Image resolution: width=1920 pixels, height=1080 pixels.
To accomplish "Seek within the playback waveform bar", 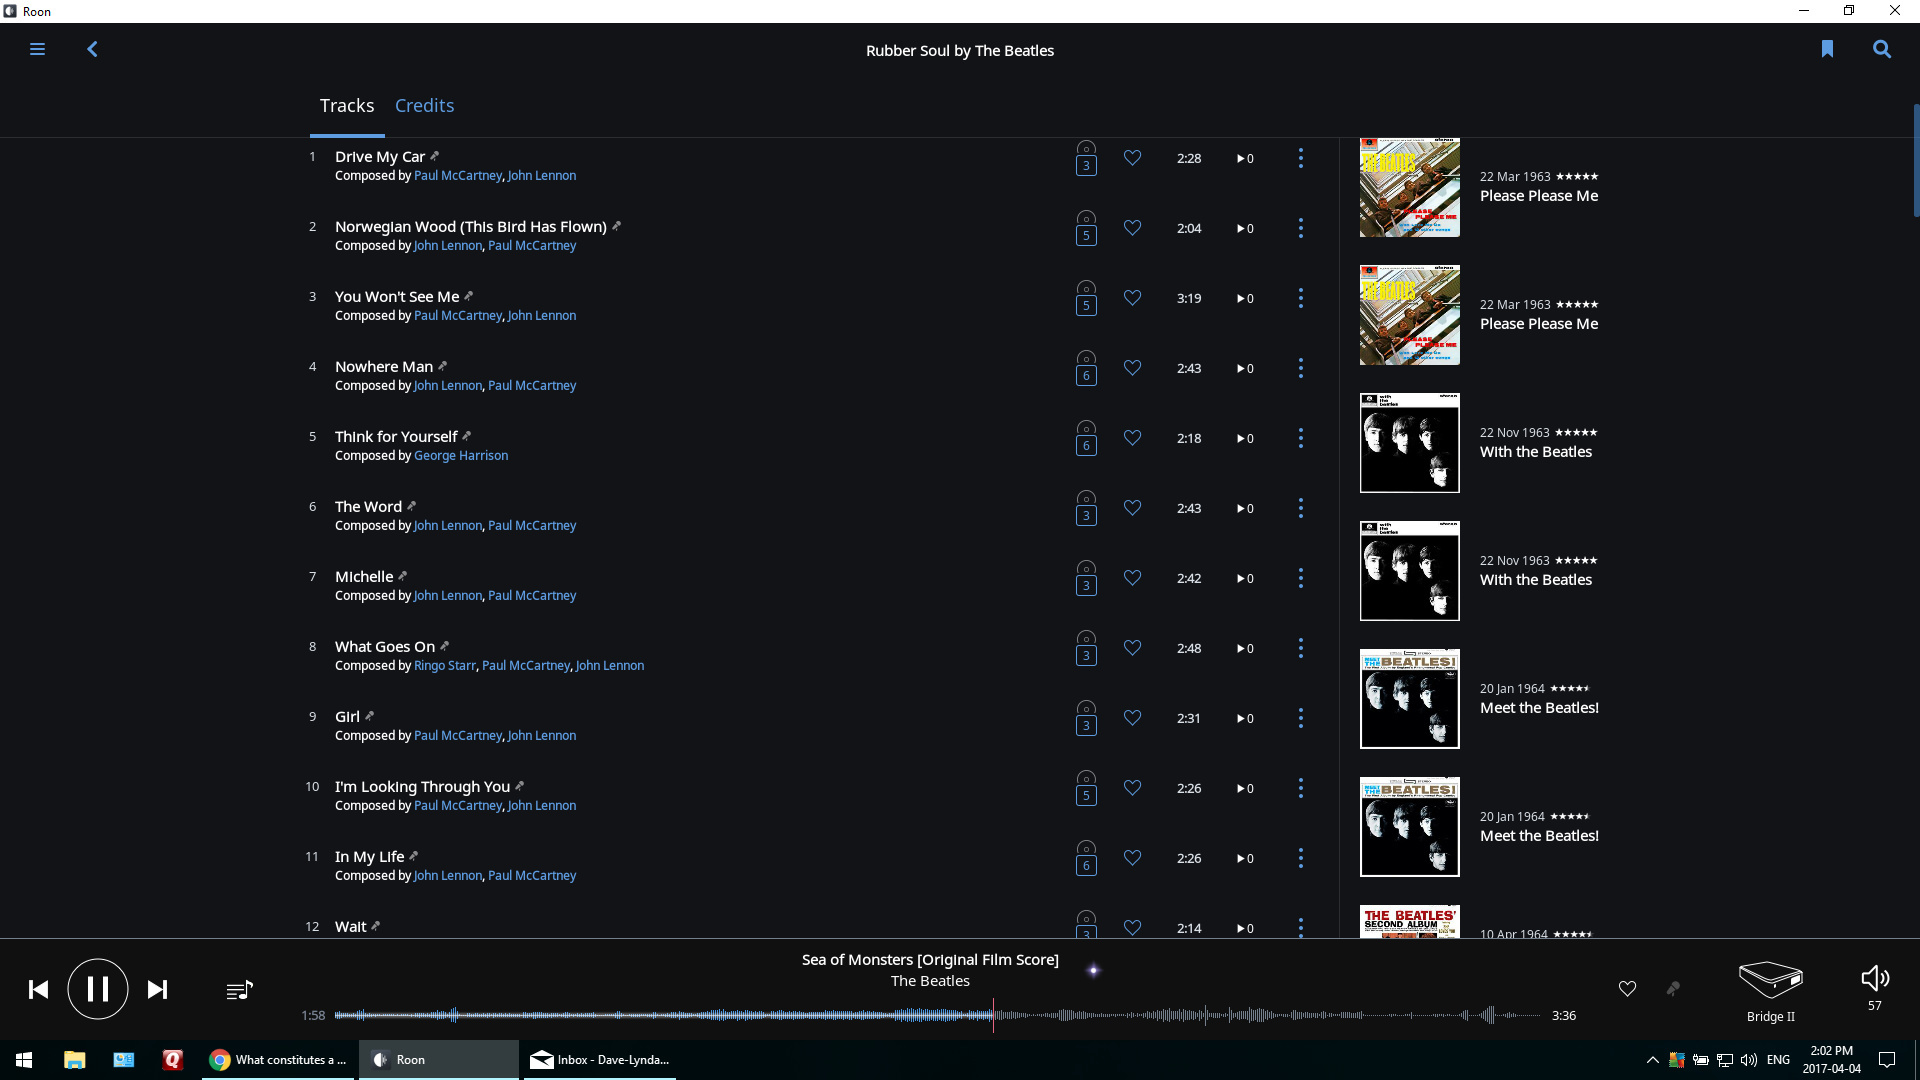I will [x=938, y=1015].
